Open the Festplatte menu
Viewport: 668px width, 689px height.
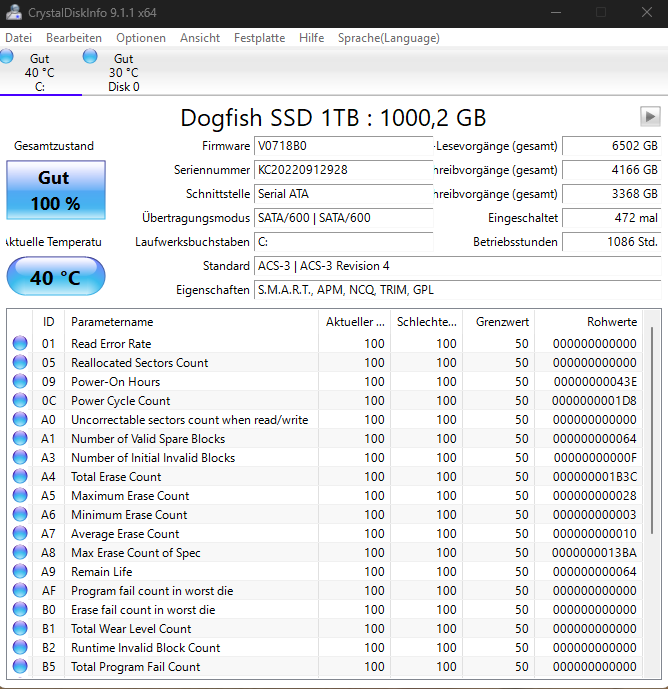point(259,38)
